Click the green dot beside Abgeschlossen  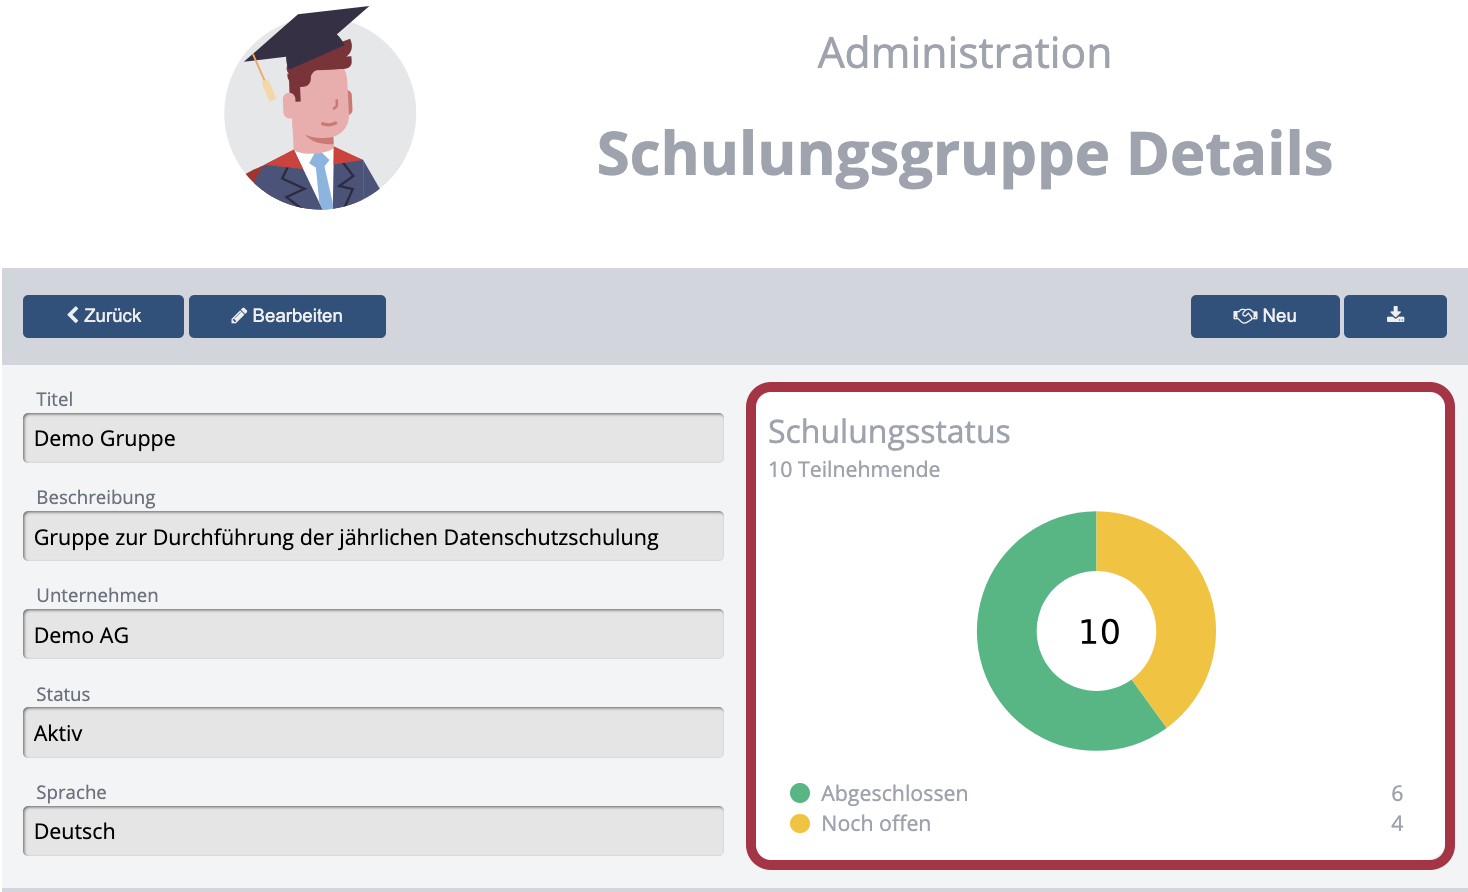tap(800, 793)
